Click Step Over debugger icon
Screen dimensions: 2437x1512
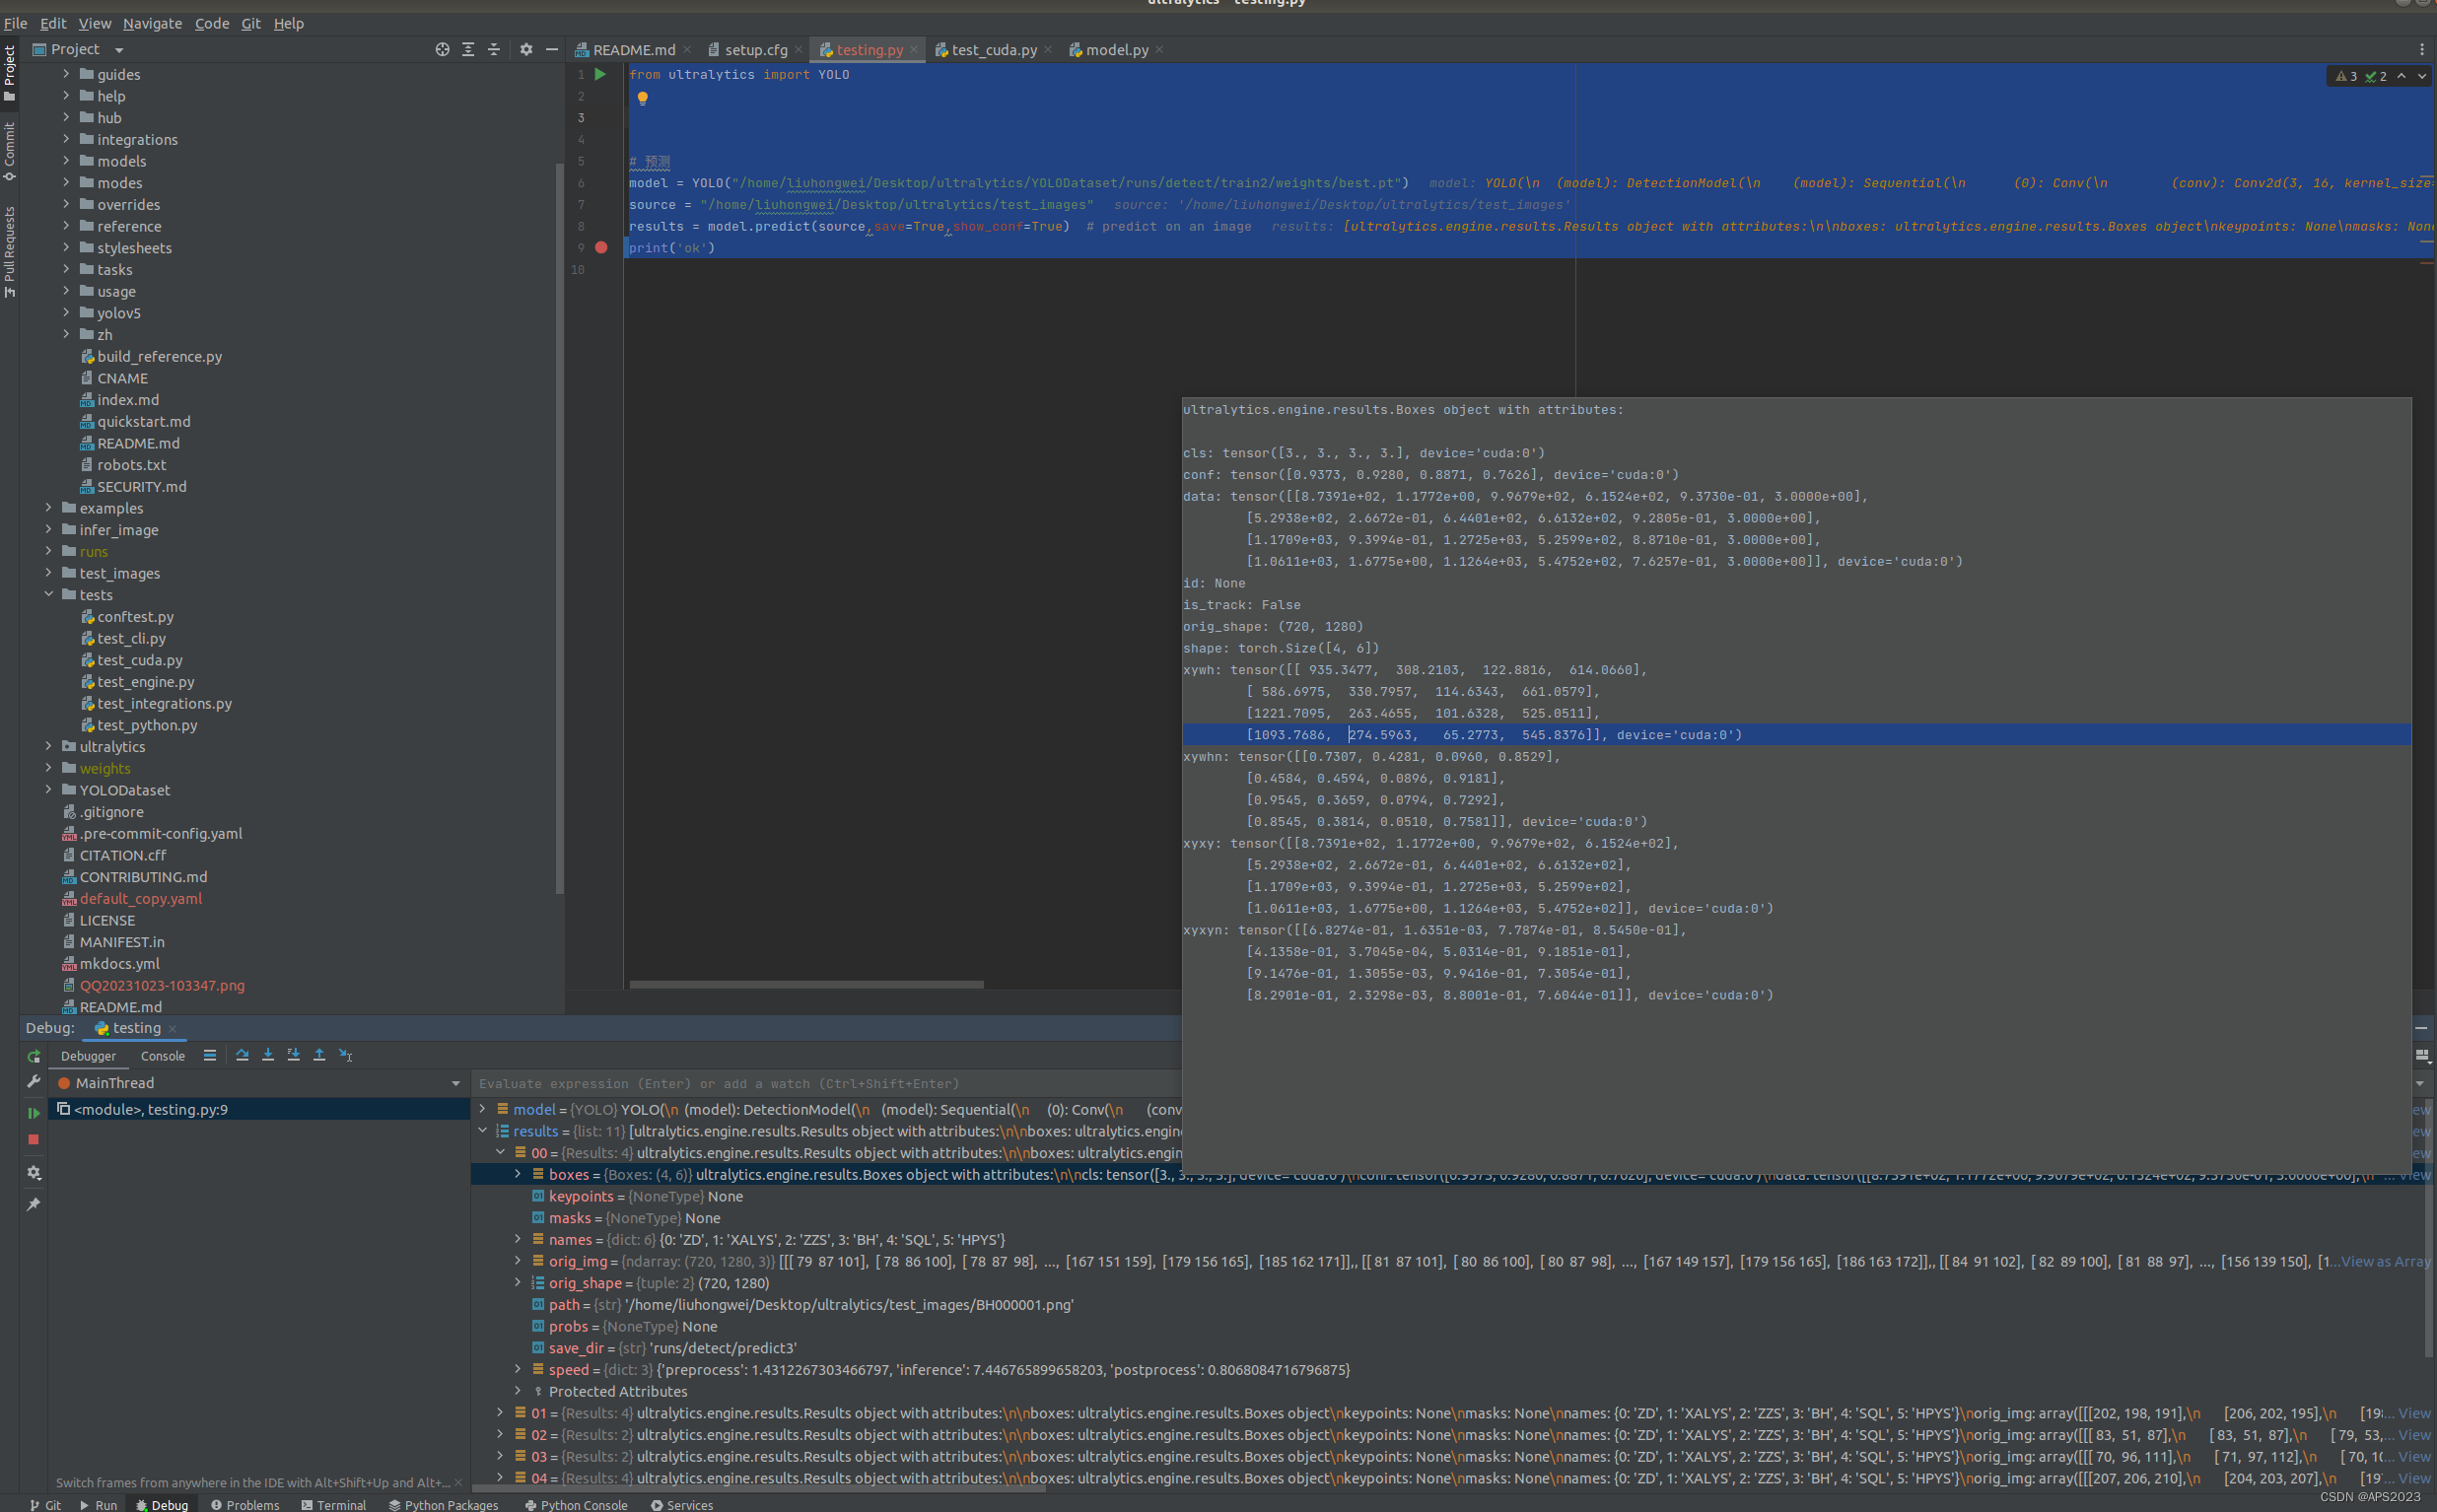[x=242, y=1055]
